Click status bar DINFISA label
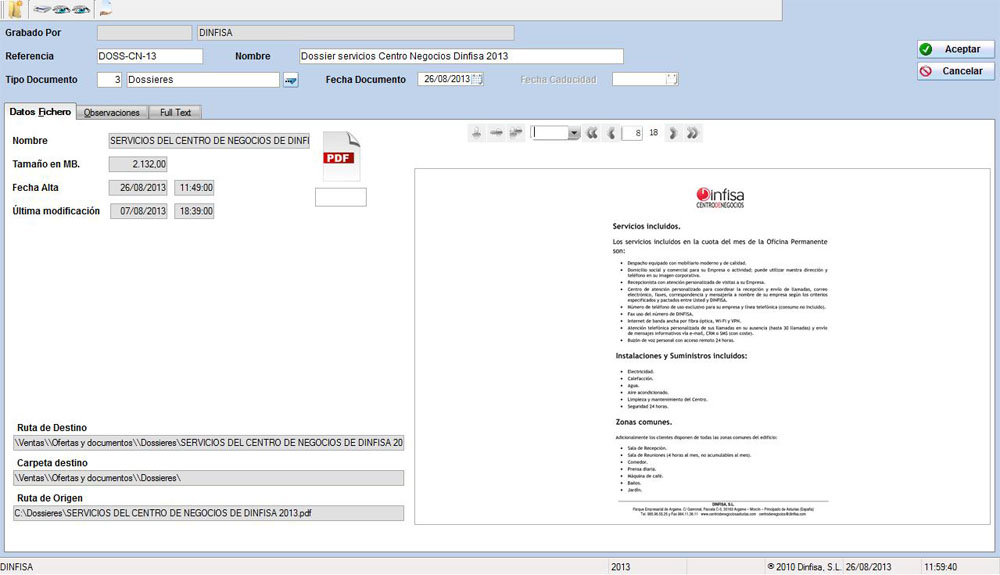This screenshot has width=1000, height=575. (17, 567)
